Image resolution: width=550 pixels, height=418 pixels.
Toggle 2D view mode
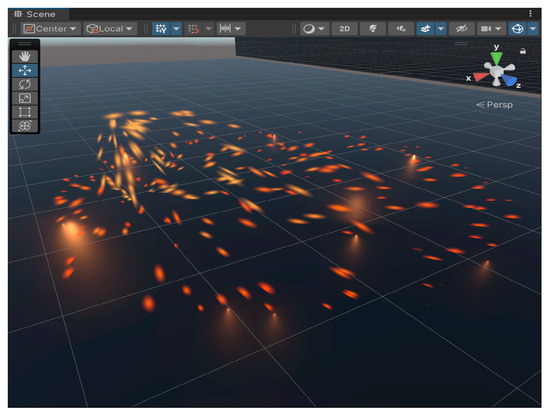click(344, 29)
